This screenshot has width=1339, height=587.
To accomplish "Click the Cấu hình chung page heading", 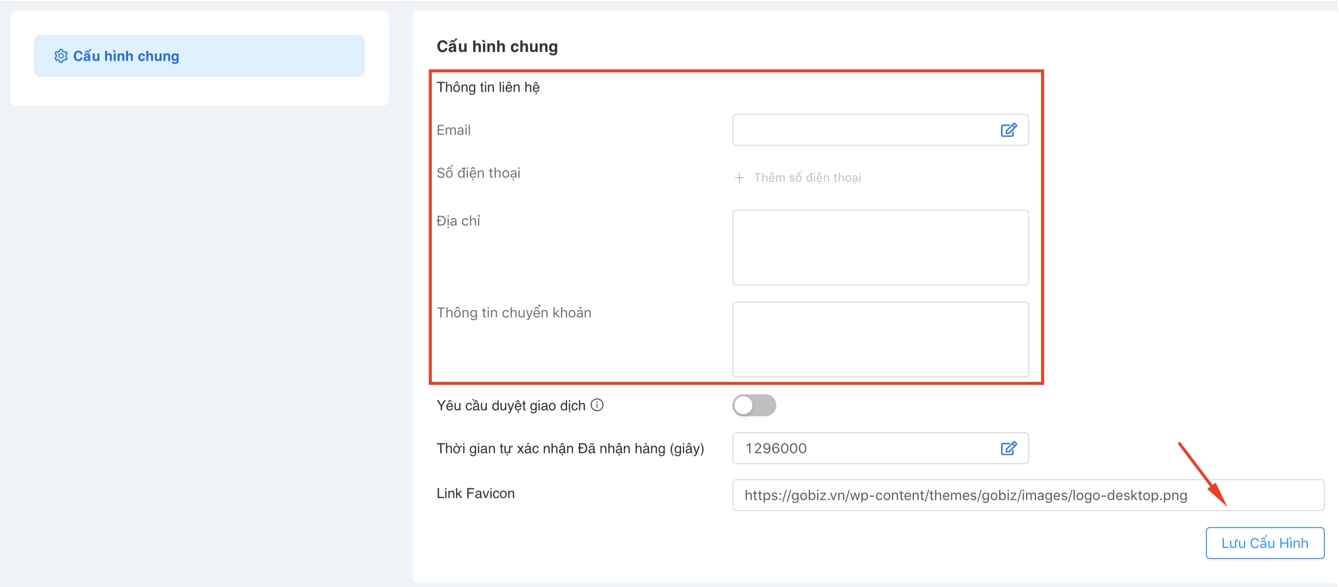I will point(497,47).
